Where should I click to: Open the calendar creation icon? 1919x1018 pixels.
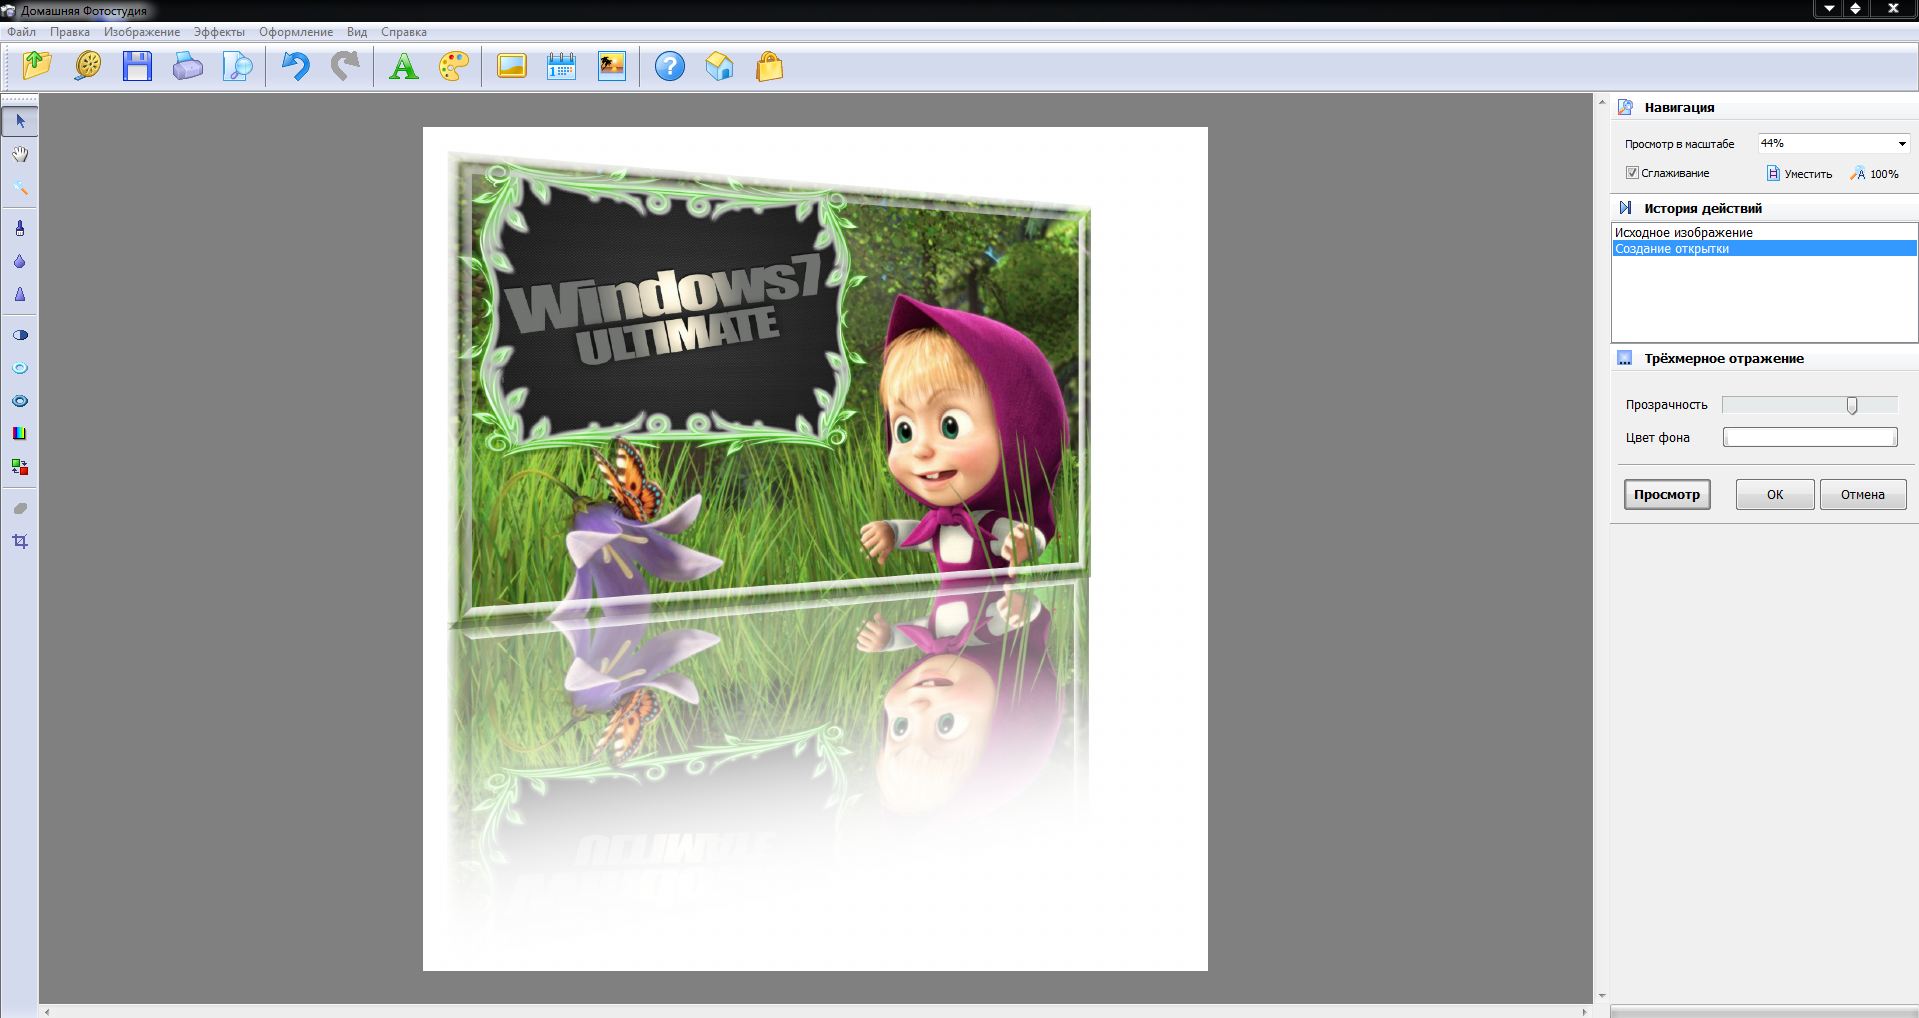pos(561,67)
